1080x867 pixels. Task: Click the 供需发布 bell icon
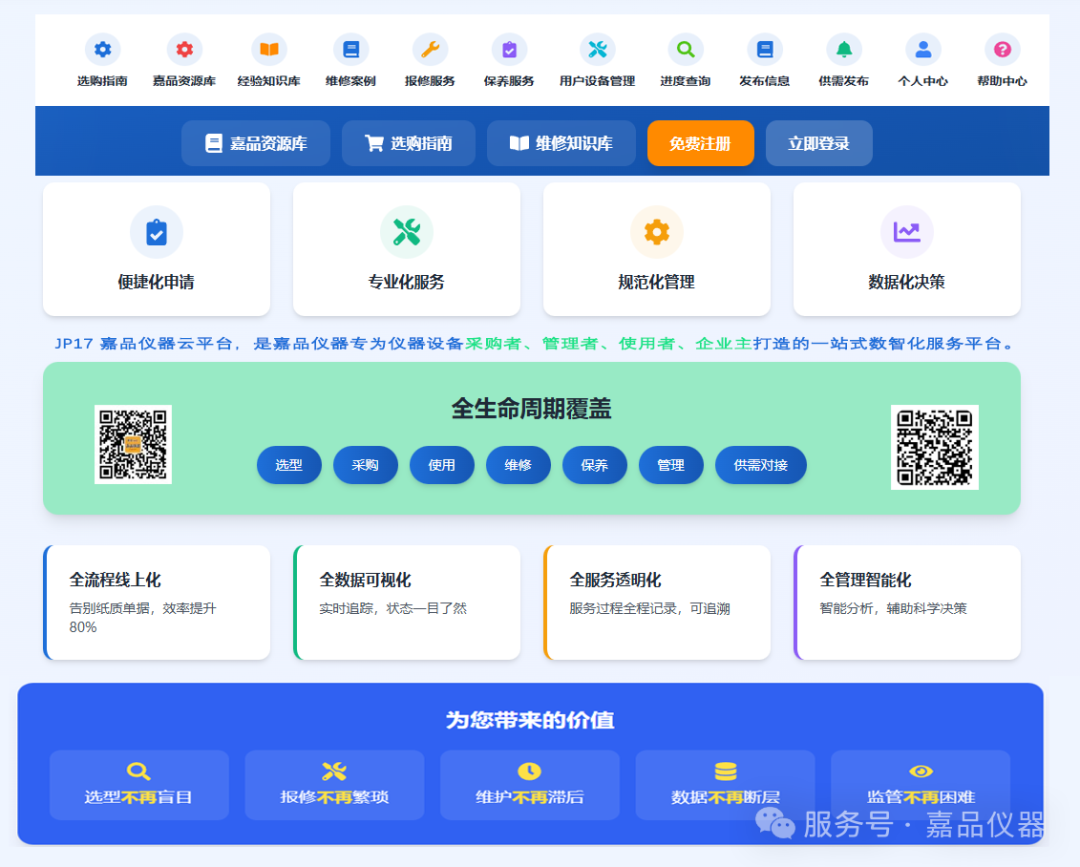(844, 50)
